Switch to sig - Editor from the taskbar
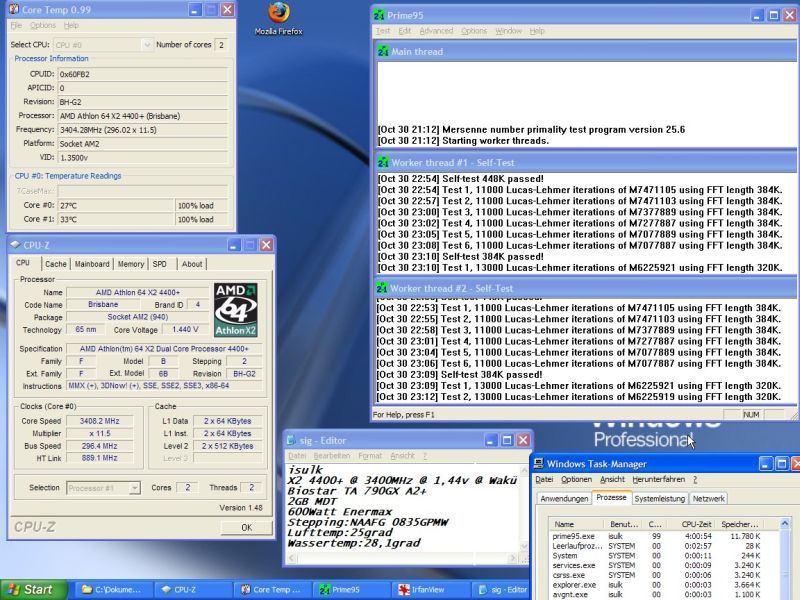The width and height of the screenshot is (800, 600). pos(502,590)
